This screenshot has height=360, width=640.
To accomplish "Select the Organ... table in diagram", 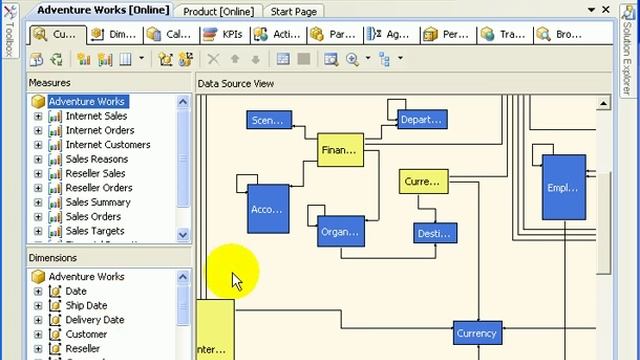I will point(341,231).
